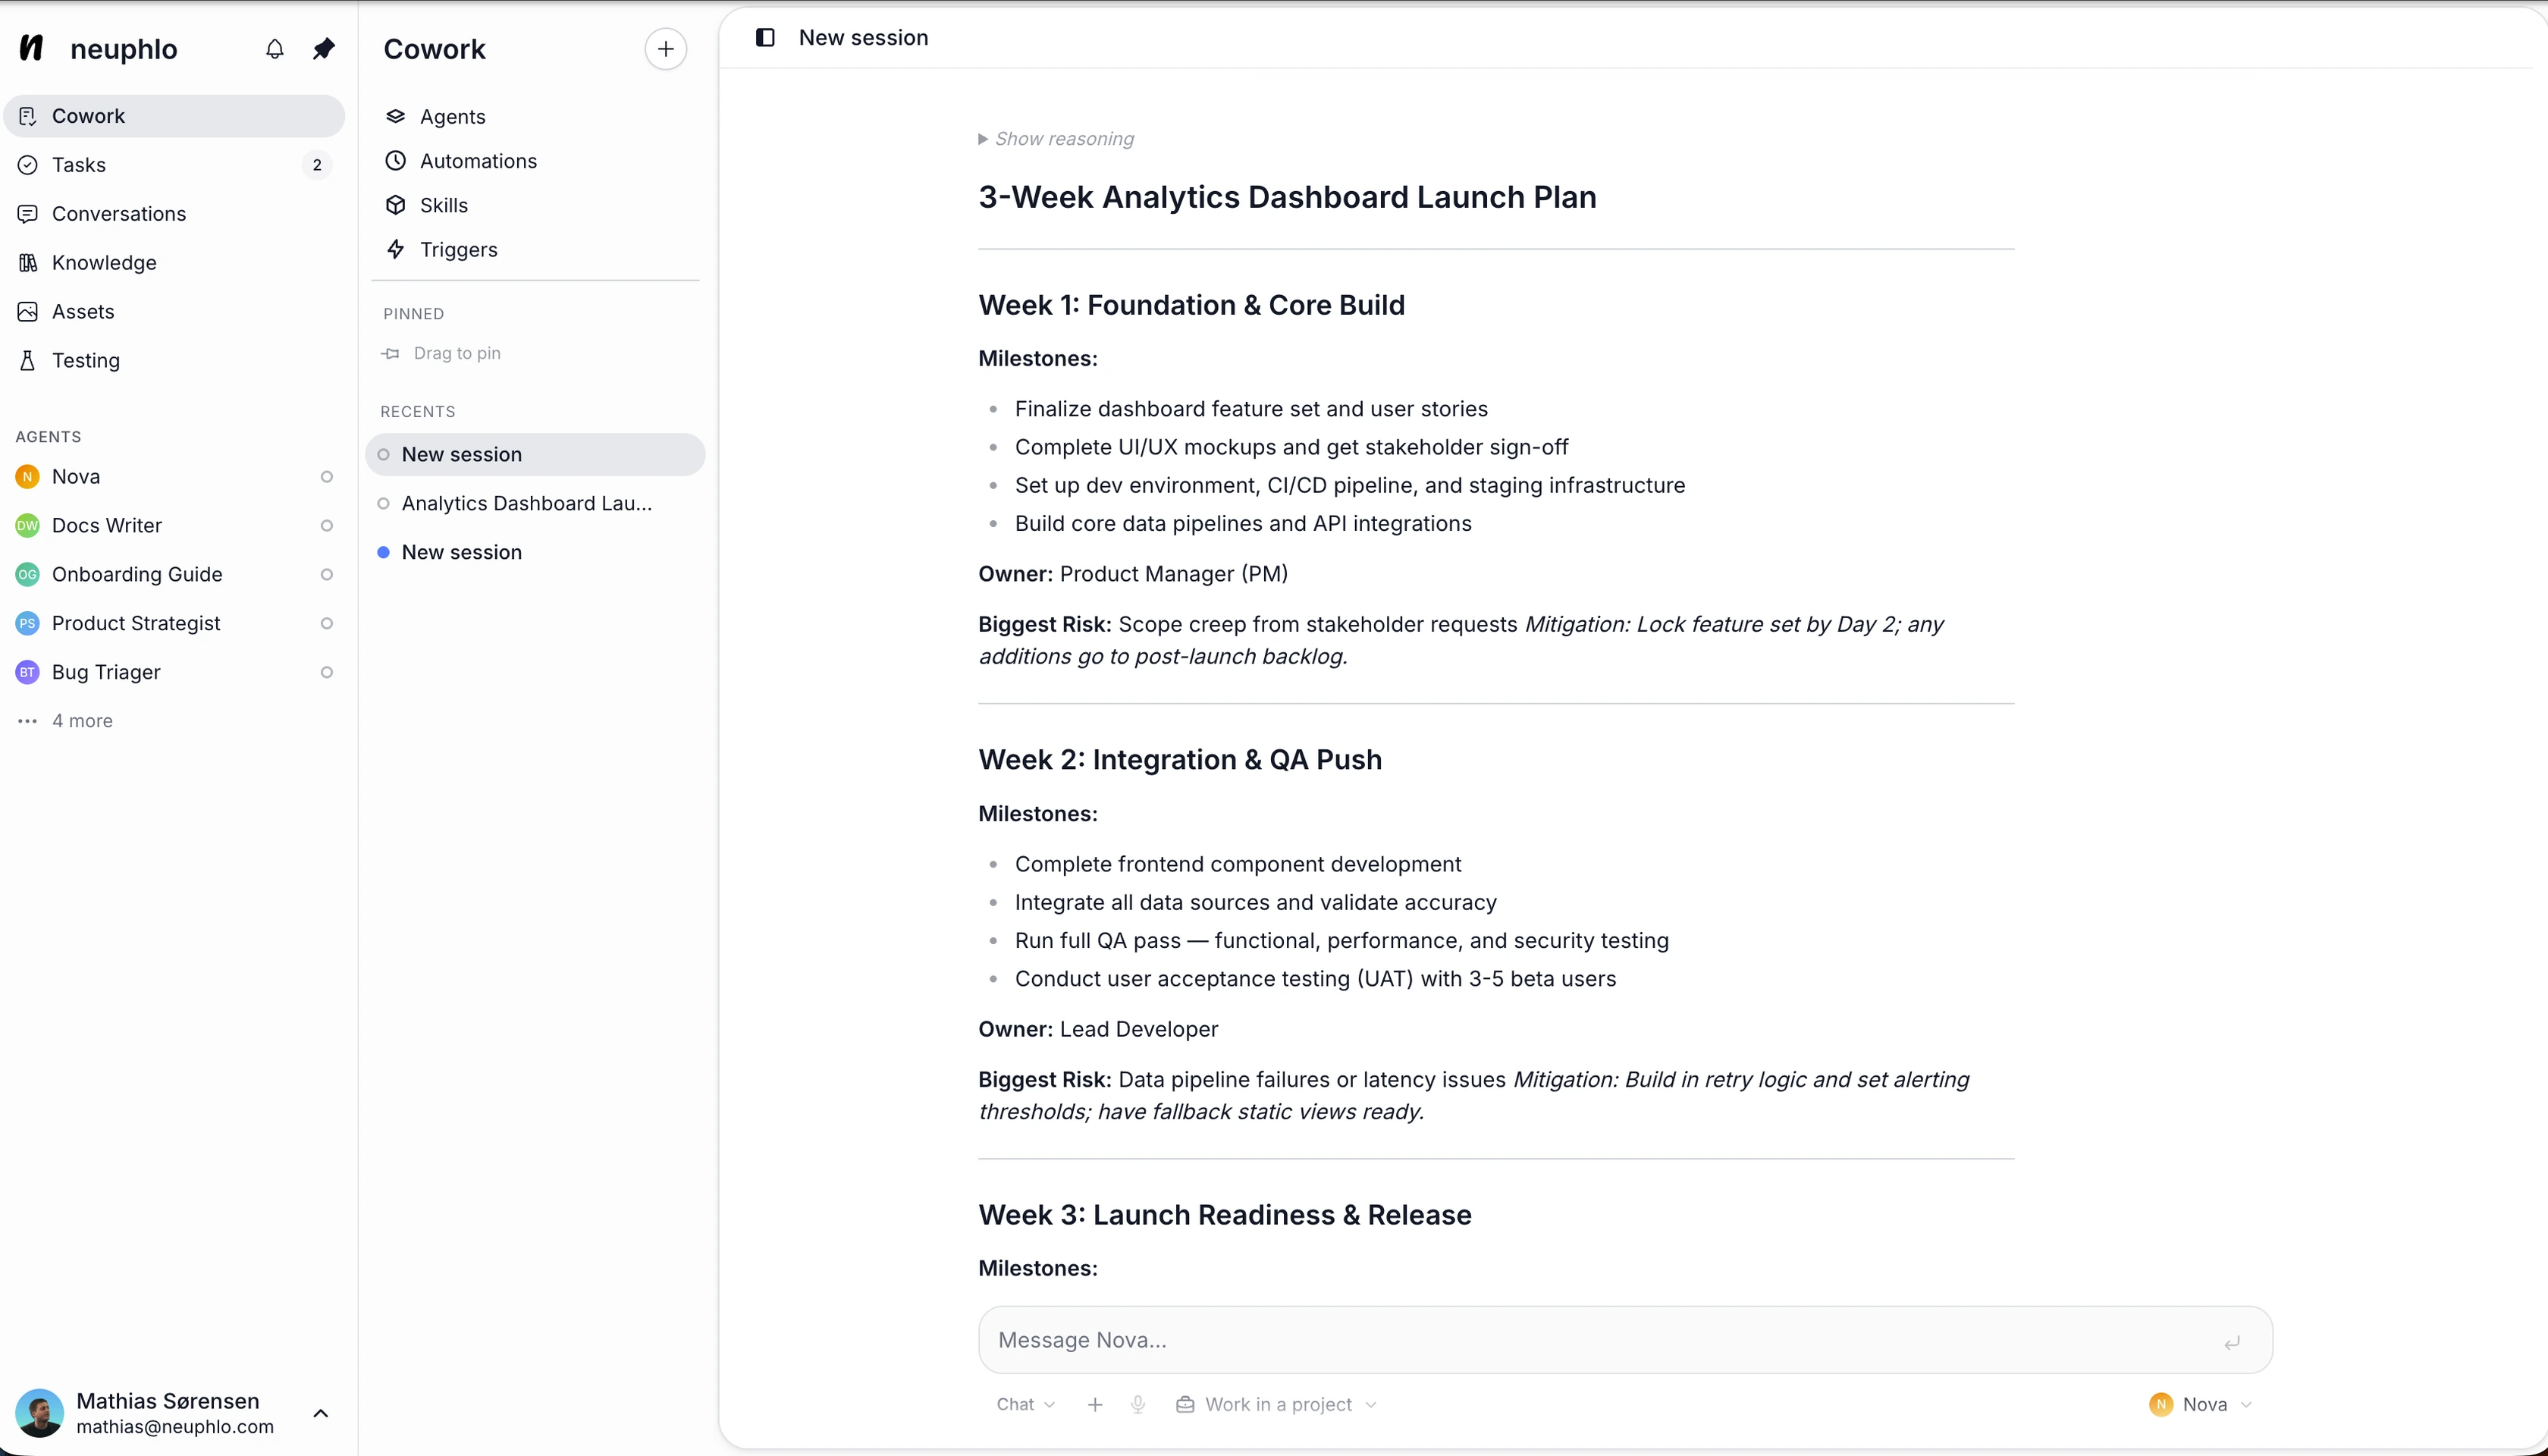
Task: Click Product Strategist status circle
Action: tap(326, 624)
